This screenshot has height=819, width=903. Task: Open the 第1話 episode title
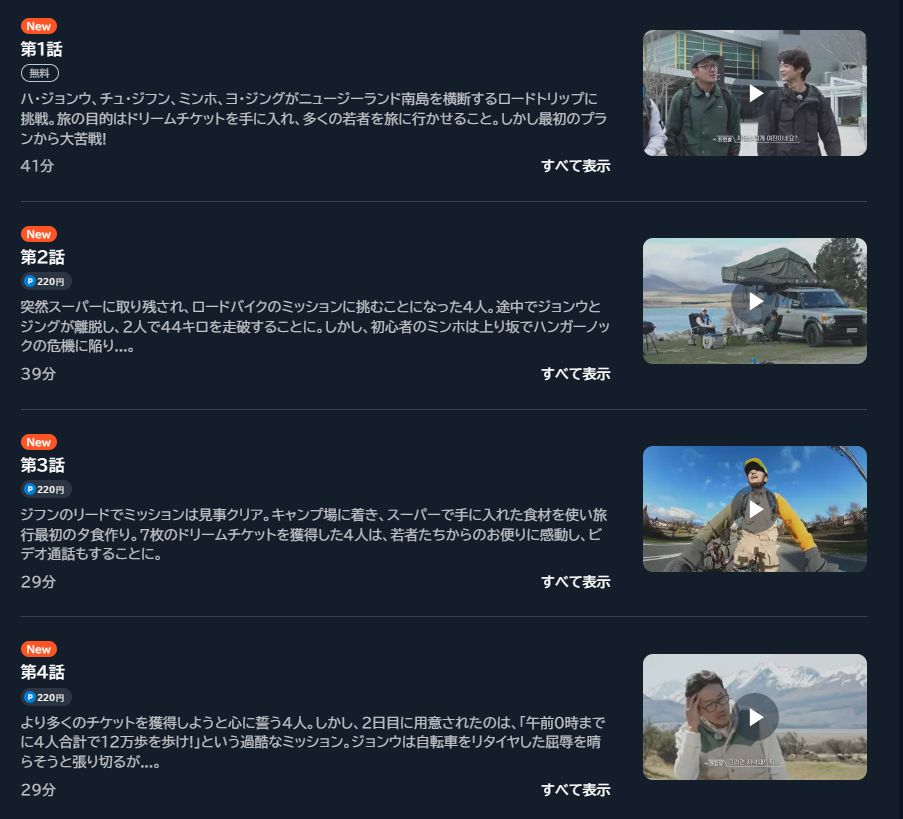coord(41,49)
